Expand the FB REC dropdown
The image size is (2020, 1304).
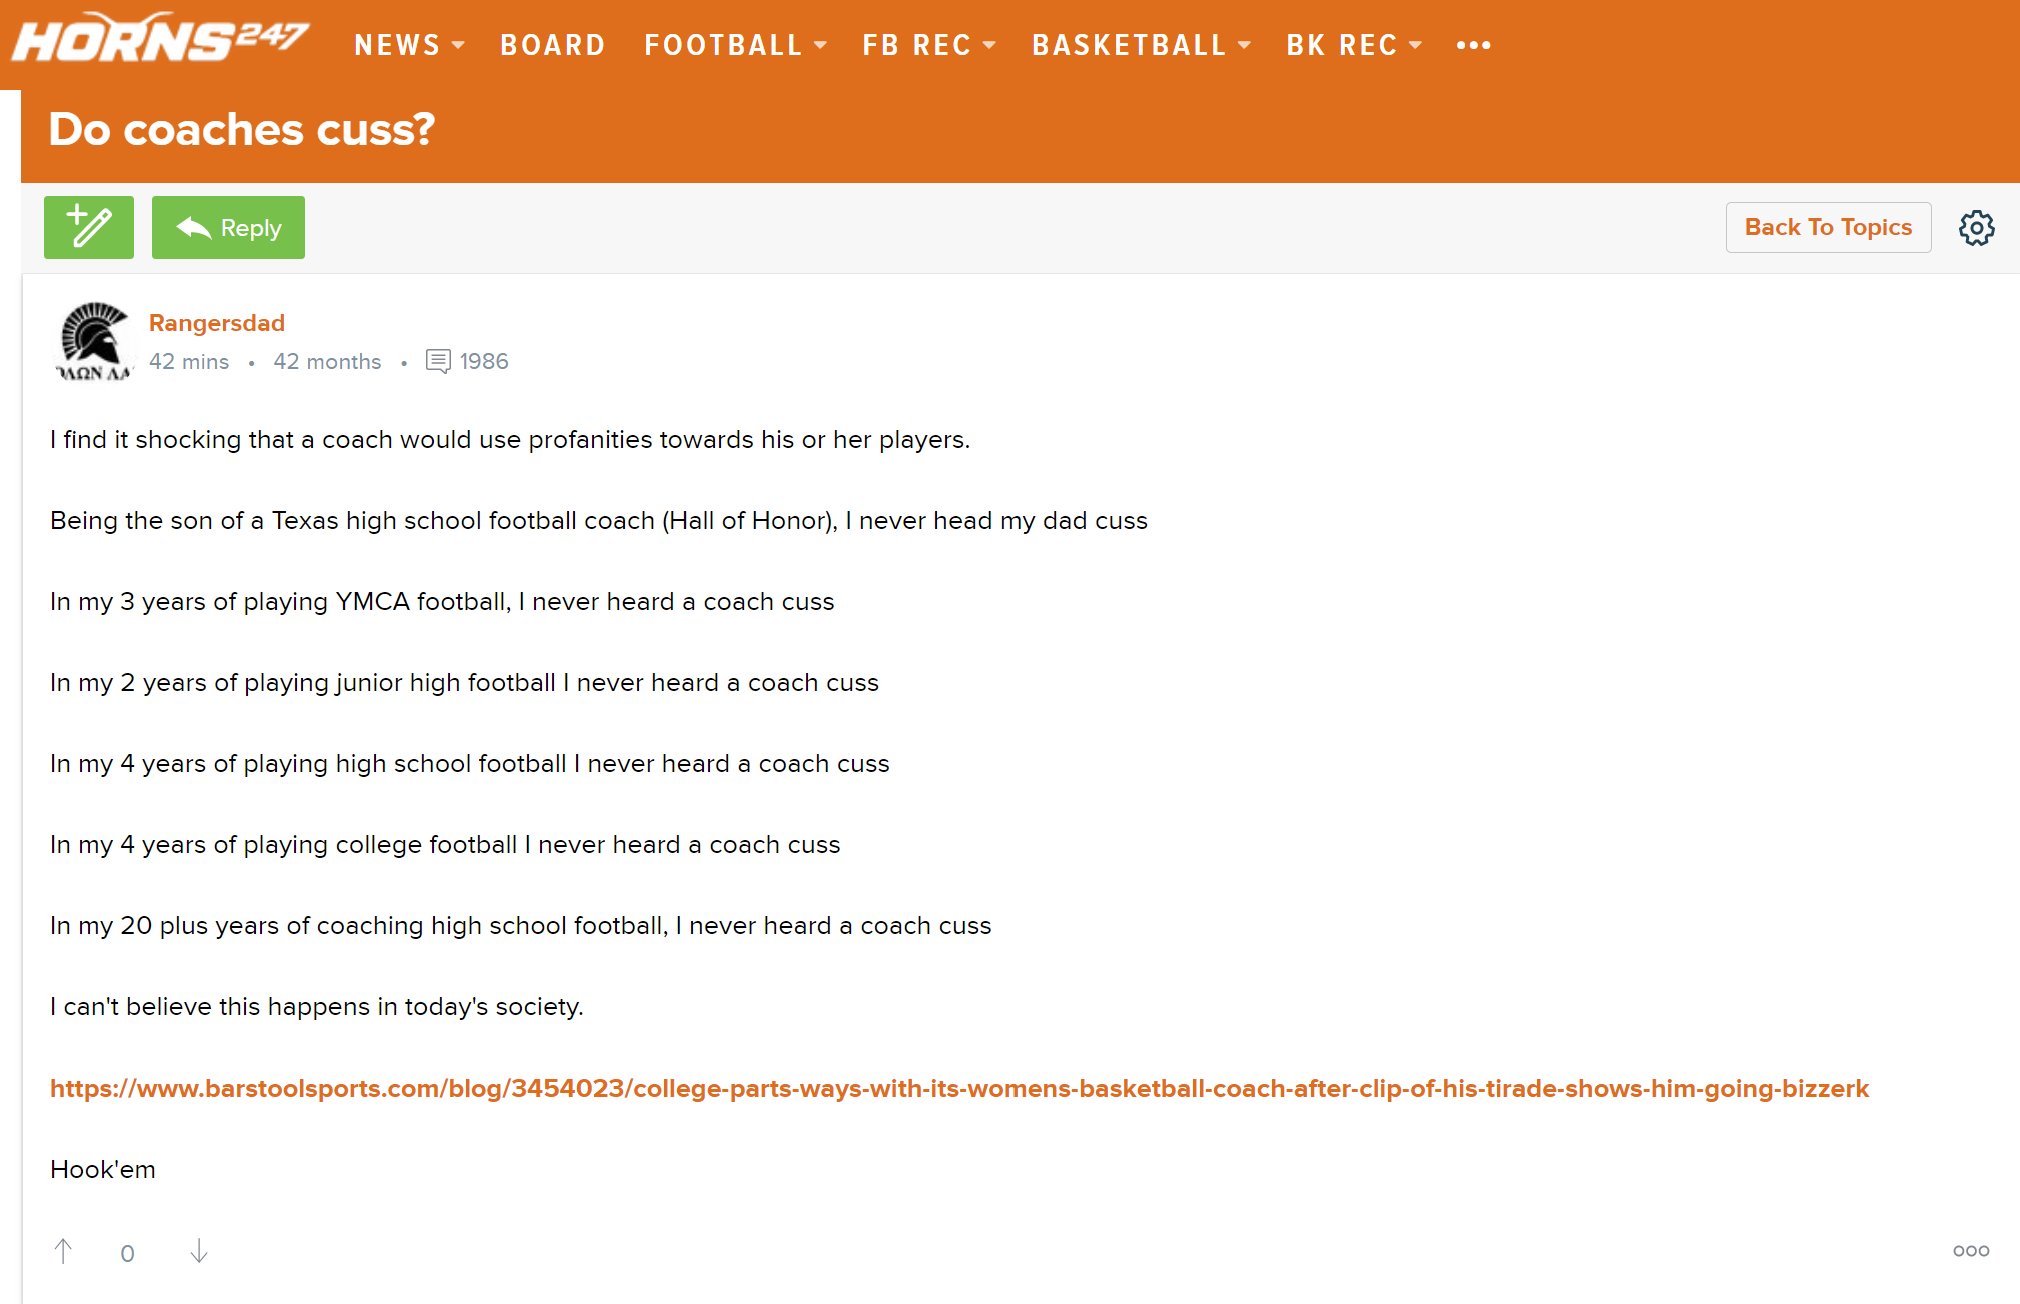[x=917, y=44]
